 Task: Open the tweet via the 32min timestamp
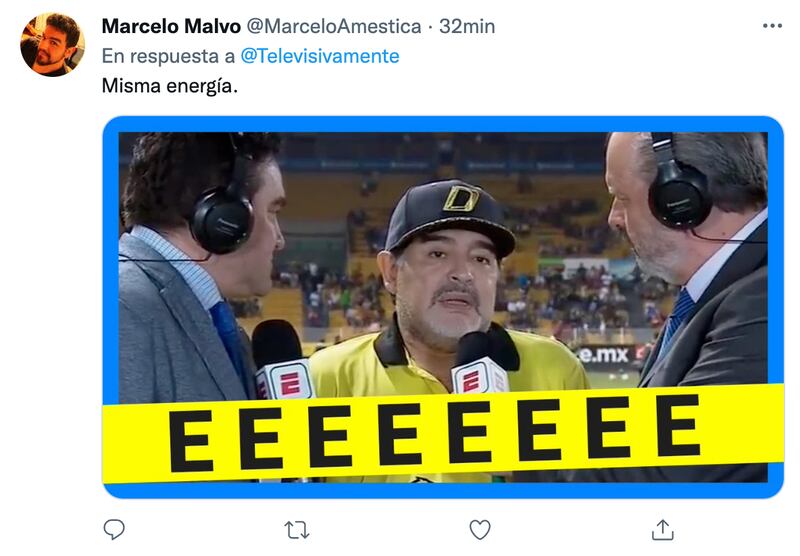[x=467, y=26]
